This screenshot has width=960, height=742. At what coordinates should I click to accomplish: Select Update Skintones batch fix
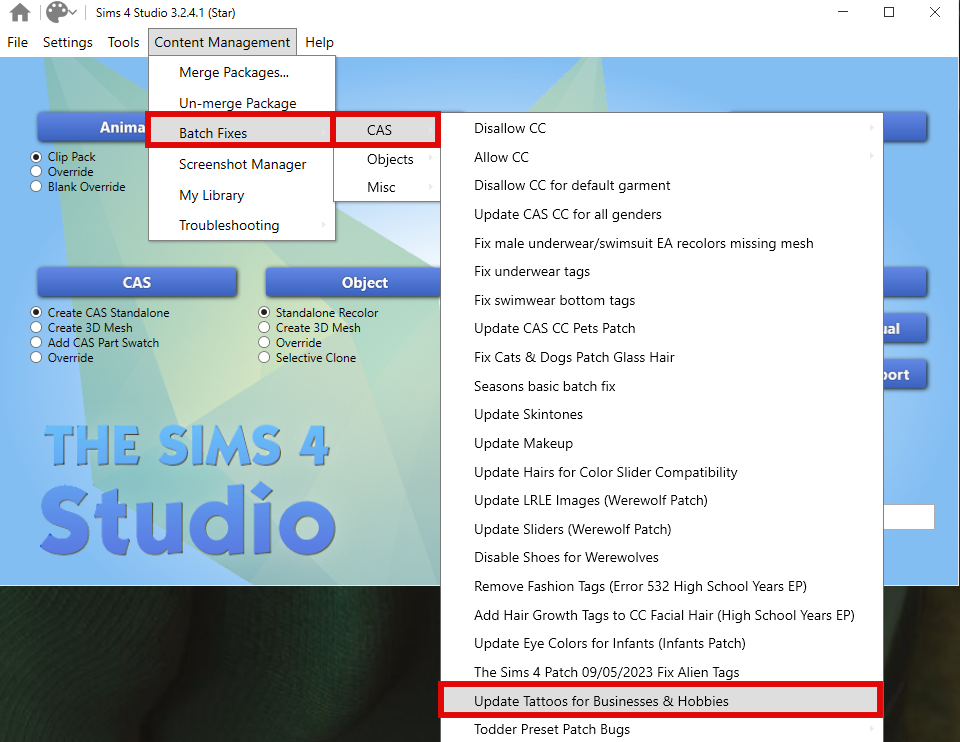[662, 414]
